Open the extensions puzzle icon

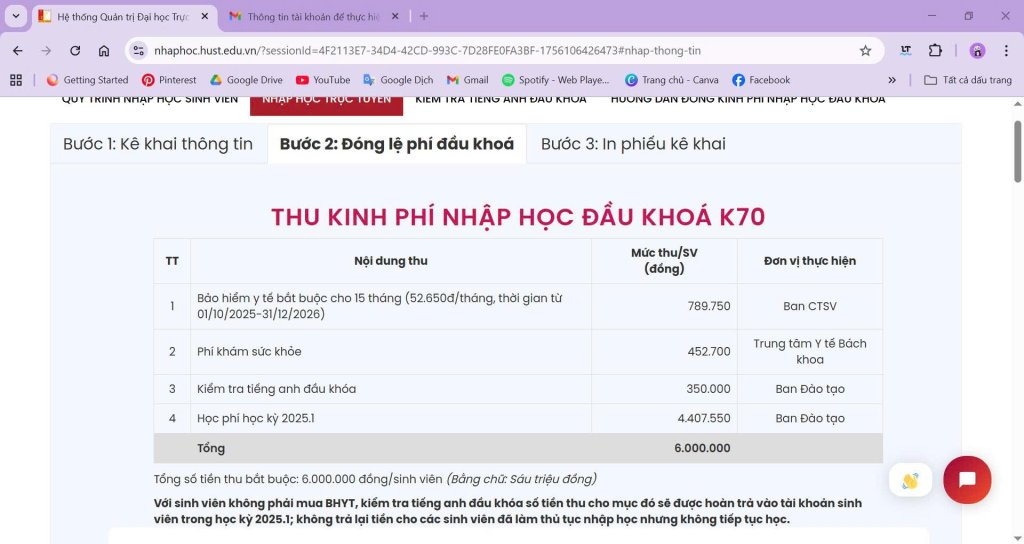[935, 50]
